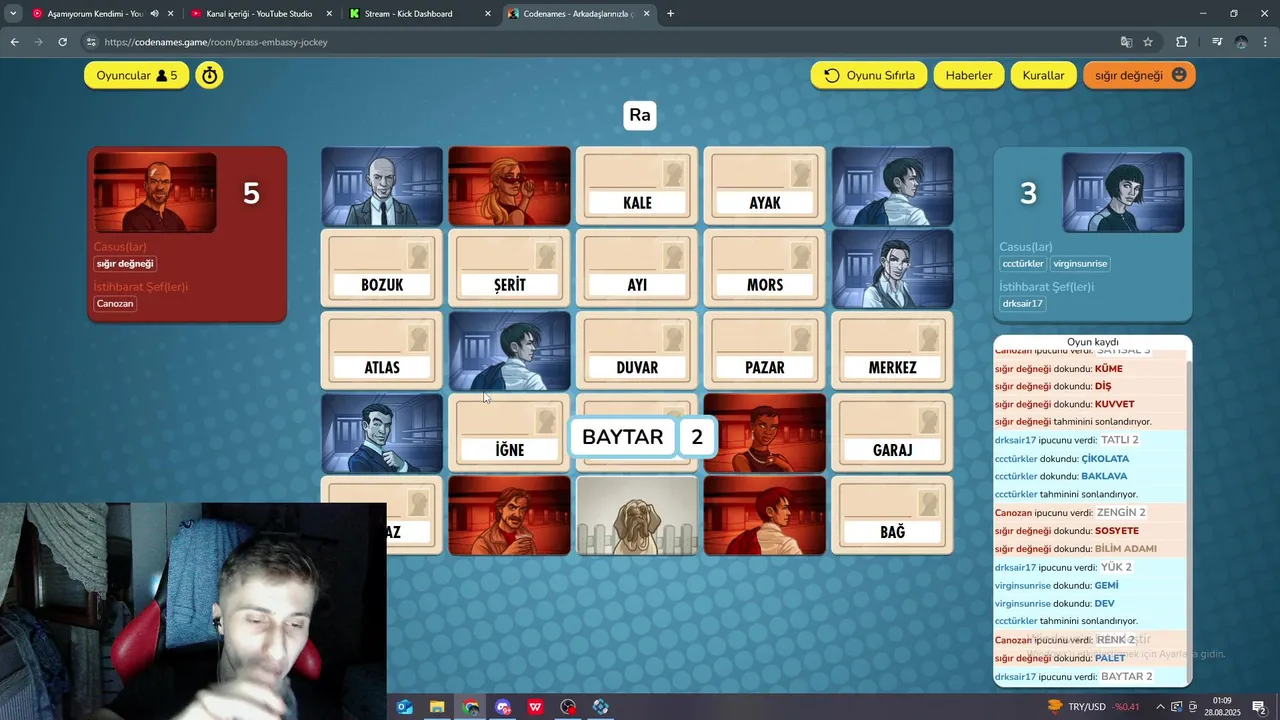Viewport: 1280px width, 720px height.
Task: Choose the MORS word card
Action: (x=765, y=268)
